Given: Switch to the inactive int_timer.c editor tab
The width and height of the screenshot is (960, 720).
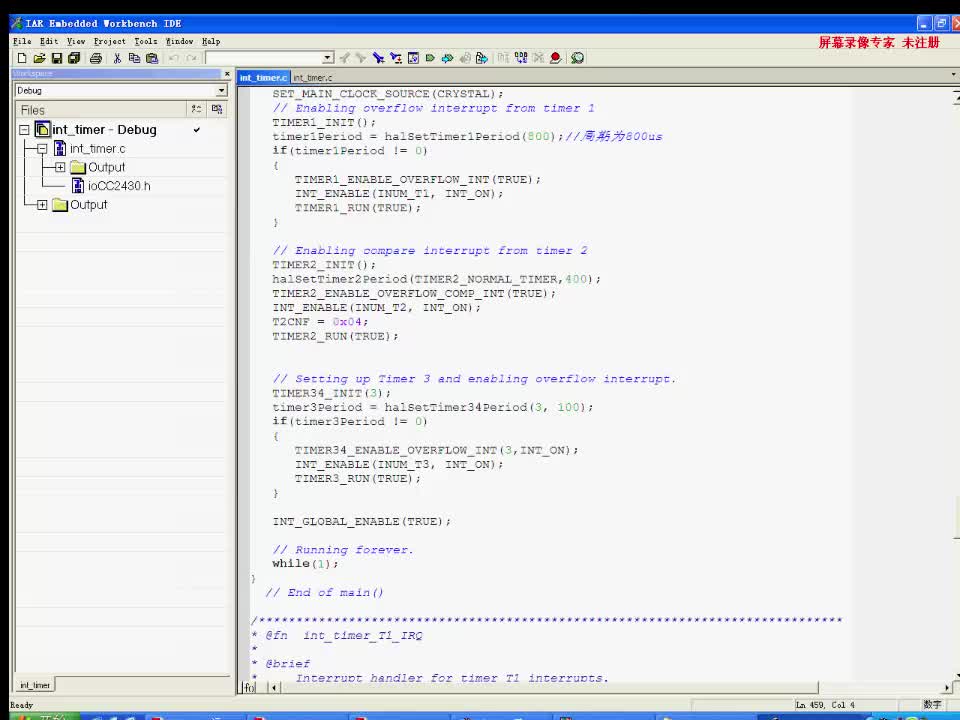Looking at the screenshot, I should [312, 78].
